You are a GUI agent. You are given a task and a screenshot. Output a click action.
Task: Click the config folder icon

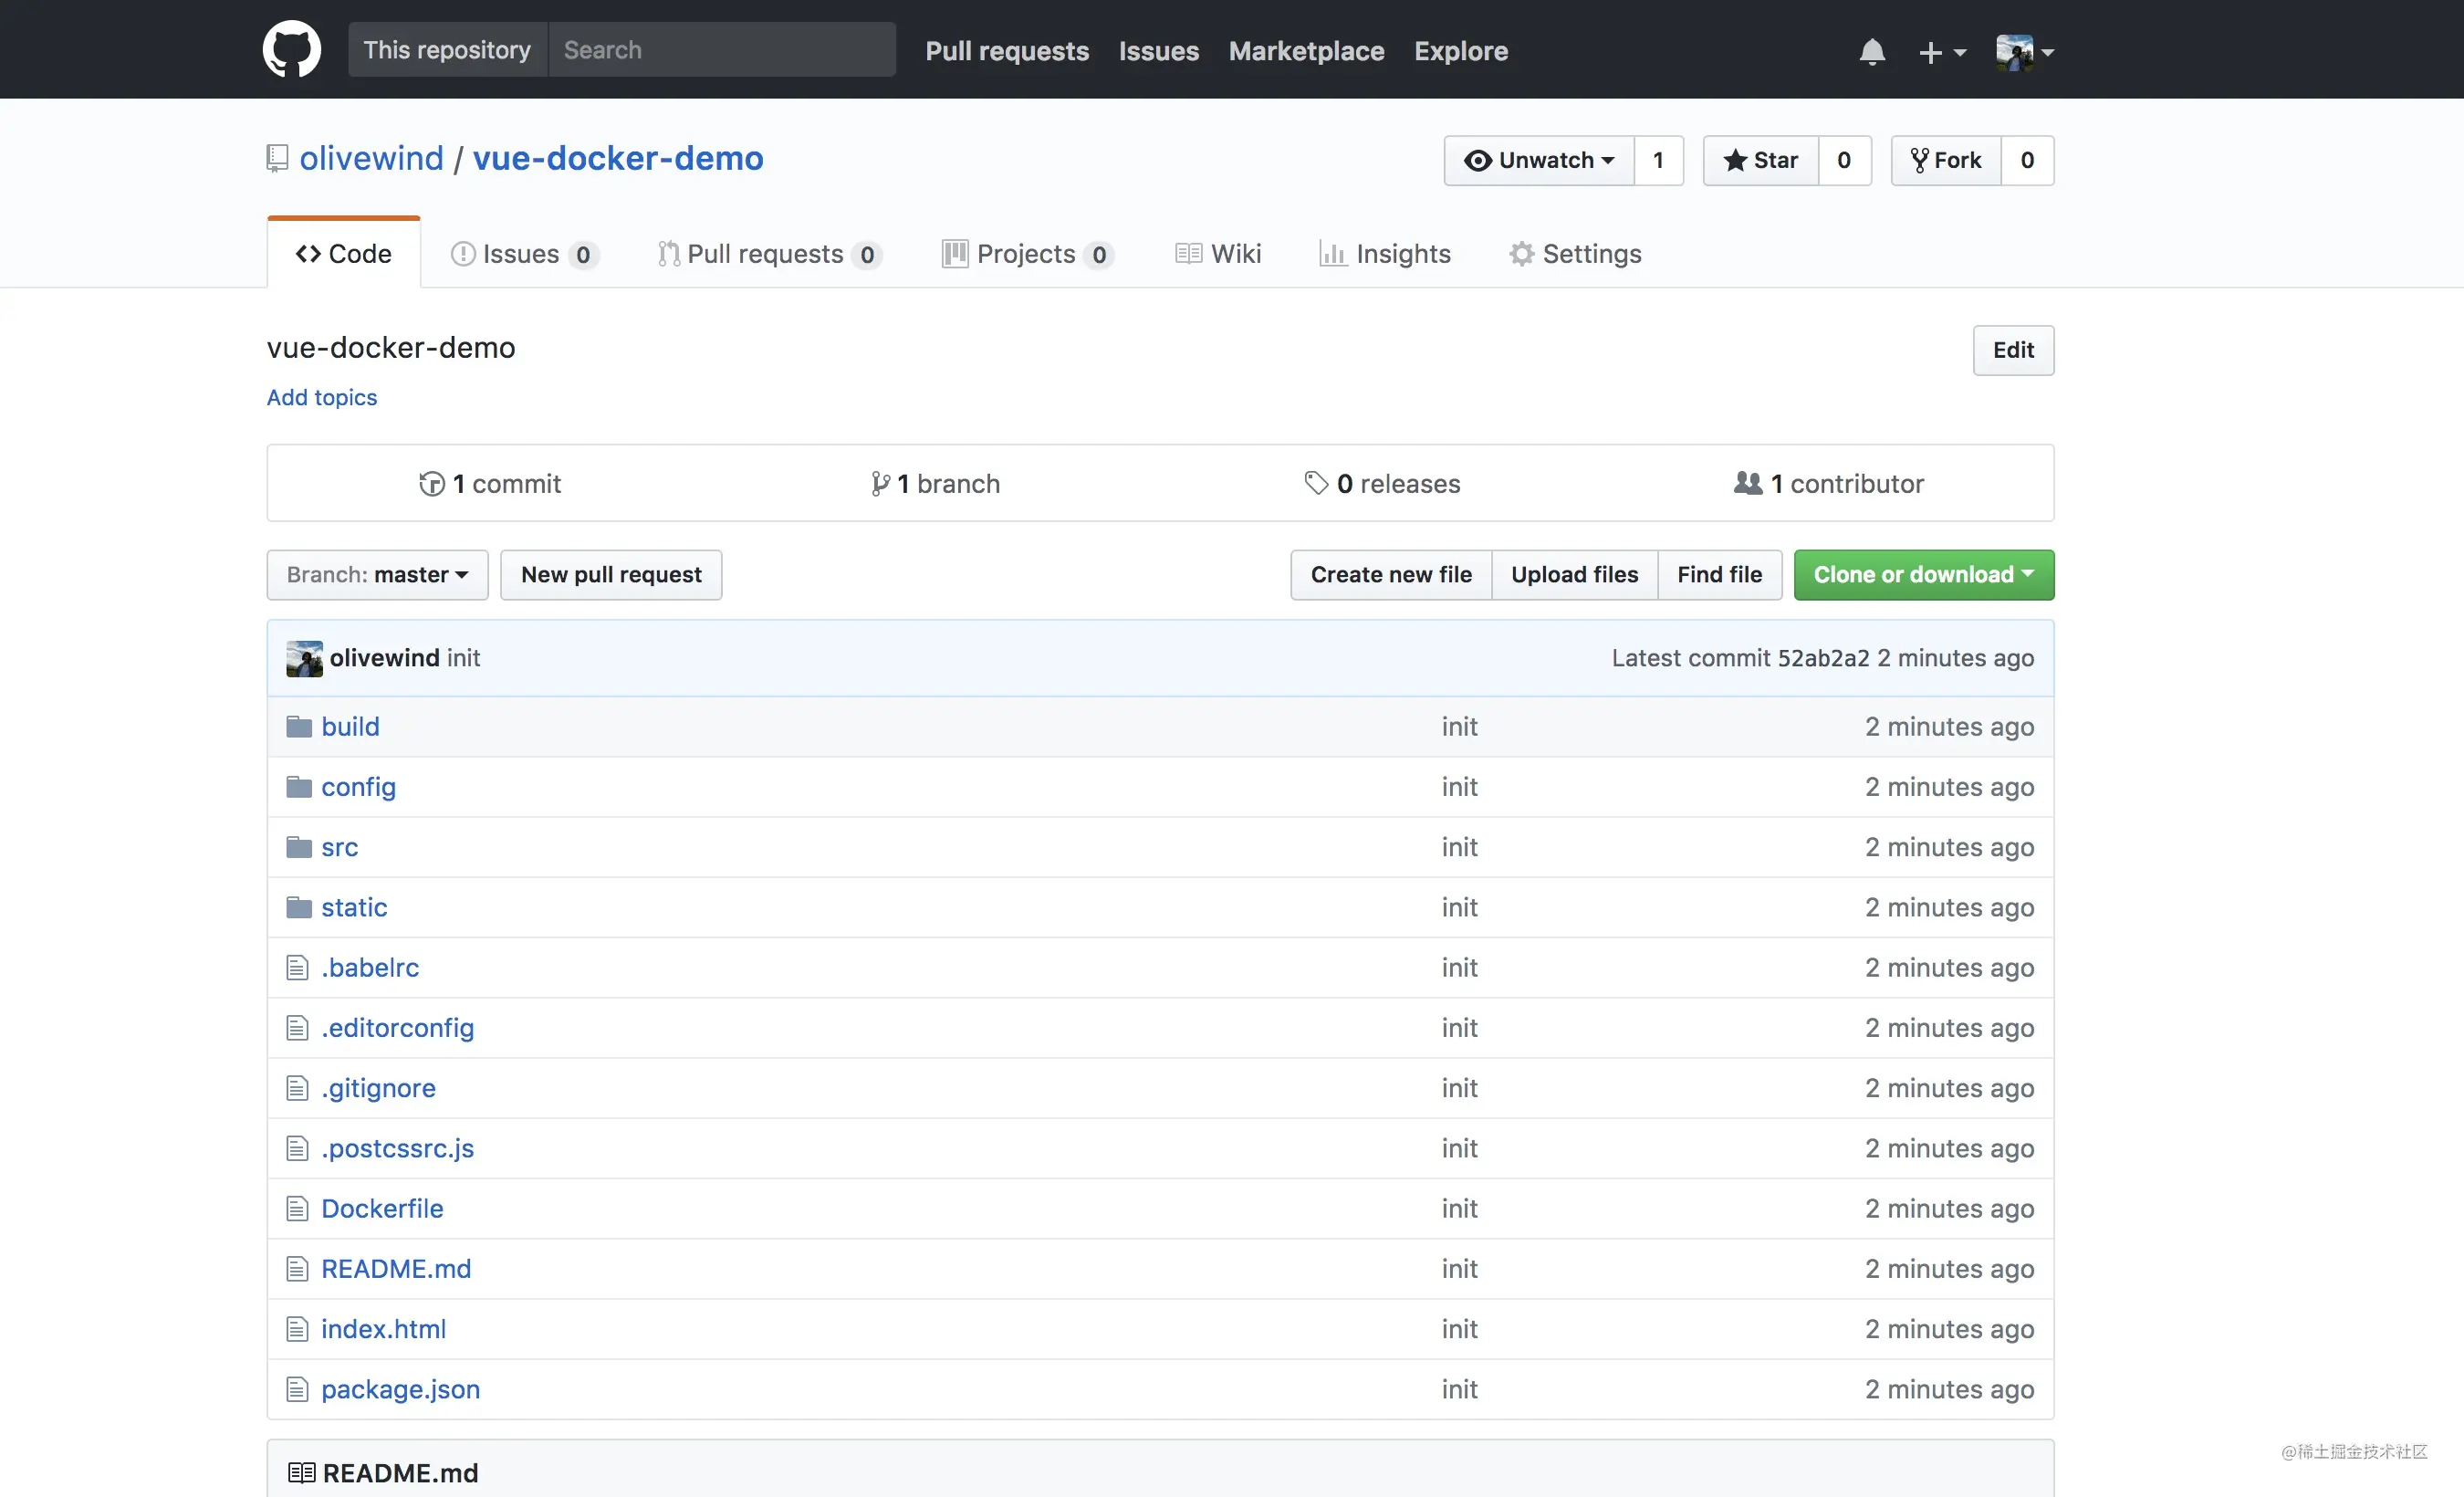click(299, 787)
